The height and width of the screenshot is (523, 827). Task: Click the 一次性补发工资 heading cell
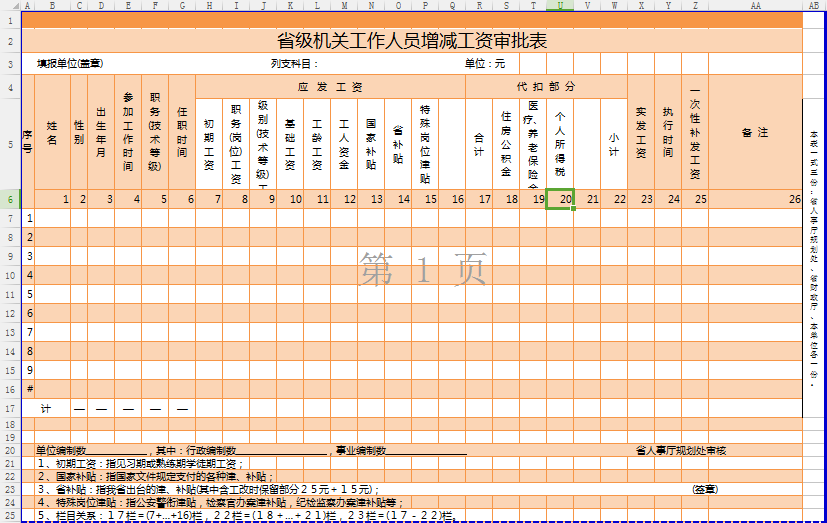pos(695,132)
